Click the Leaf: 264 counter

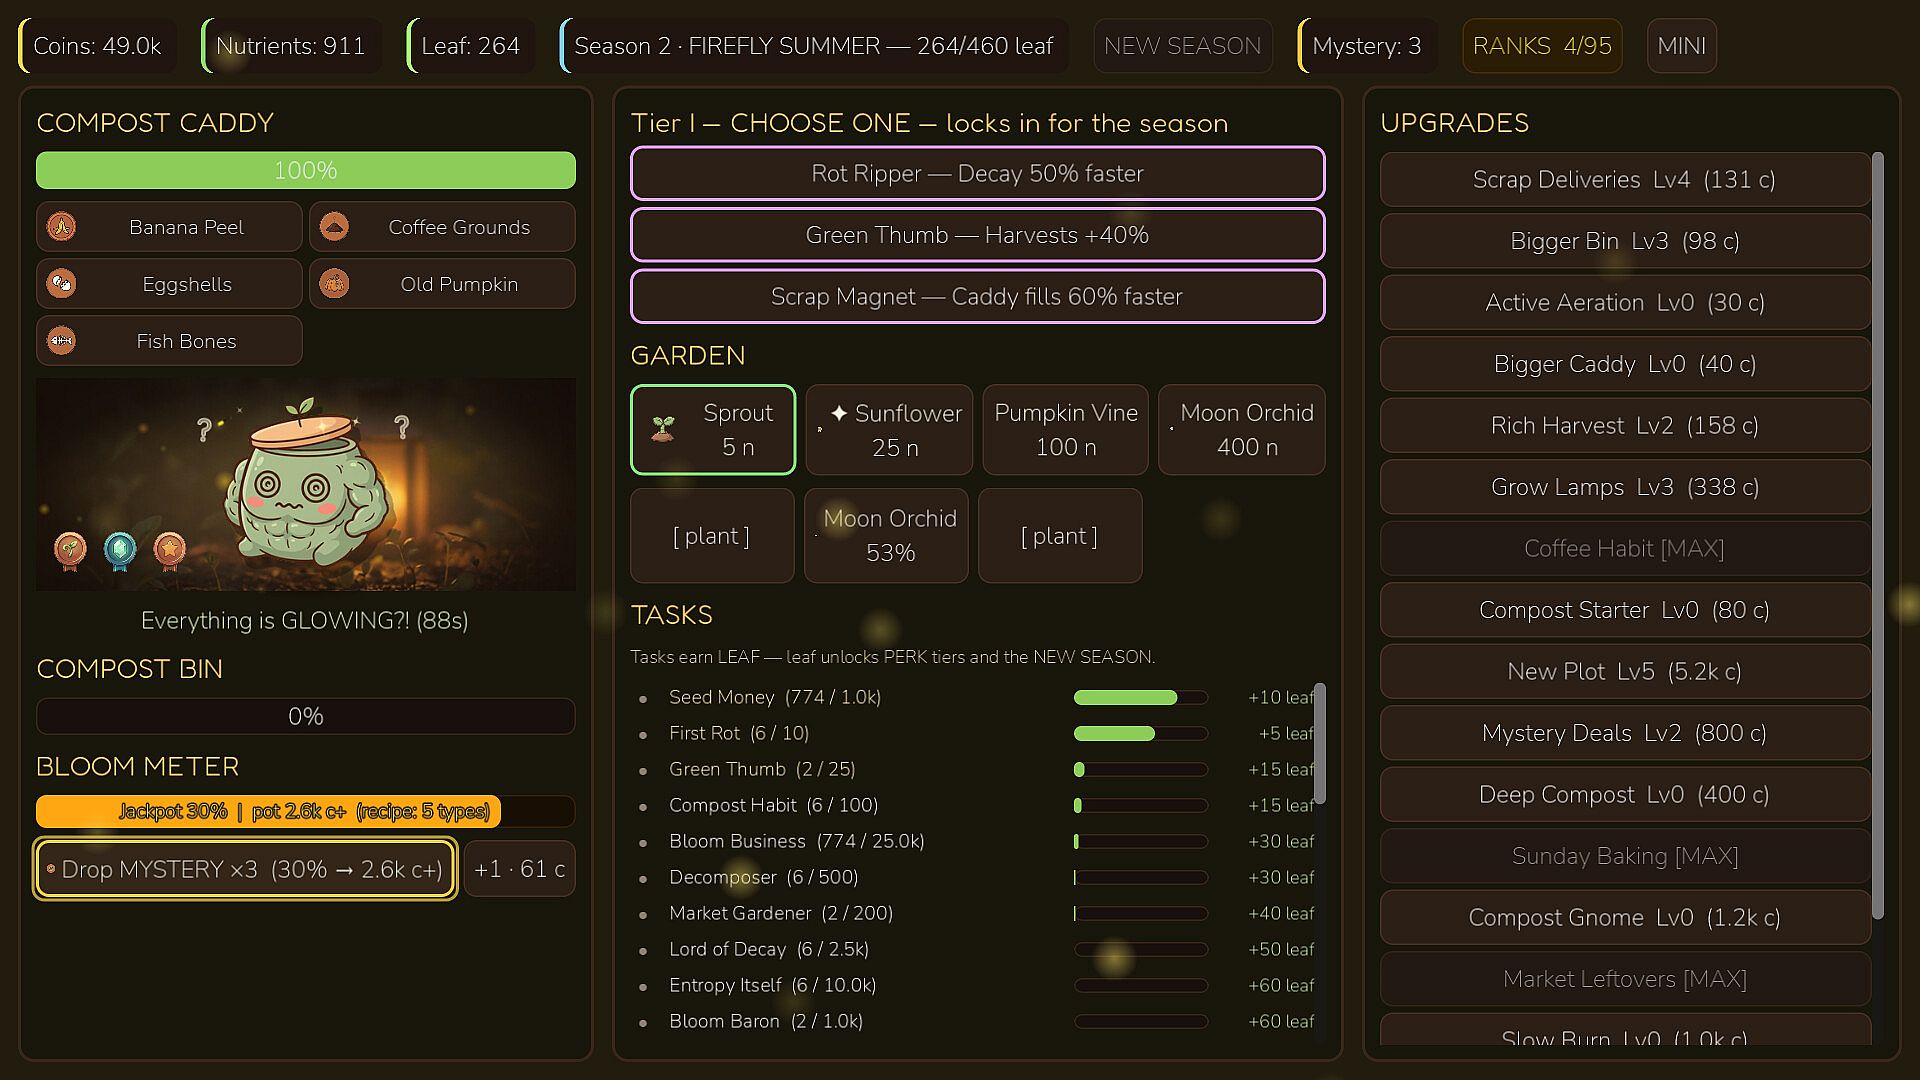click(x=470, y=46)
